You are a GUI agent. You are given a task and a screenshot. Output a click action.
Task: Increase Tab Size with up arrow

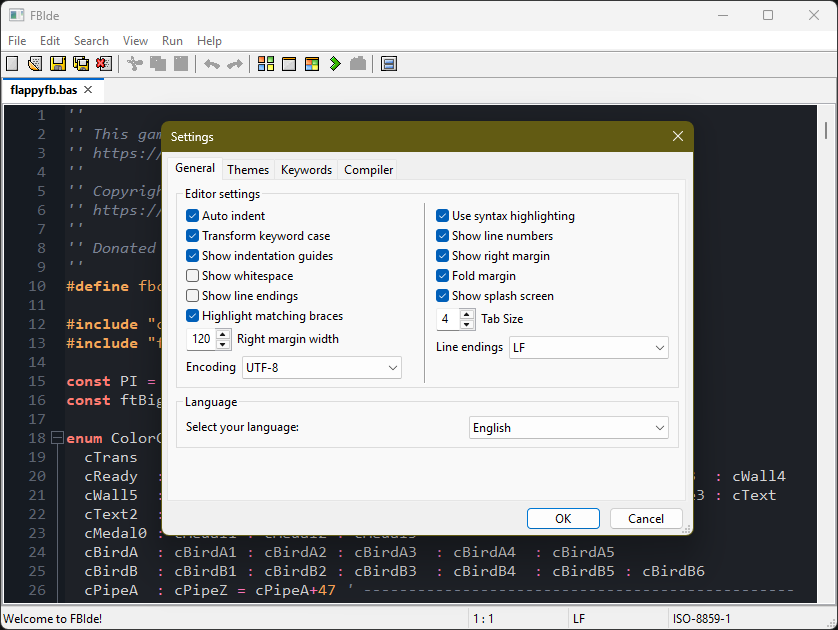tap(467, 314)
